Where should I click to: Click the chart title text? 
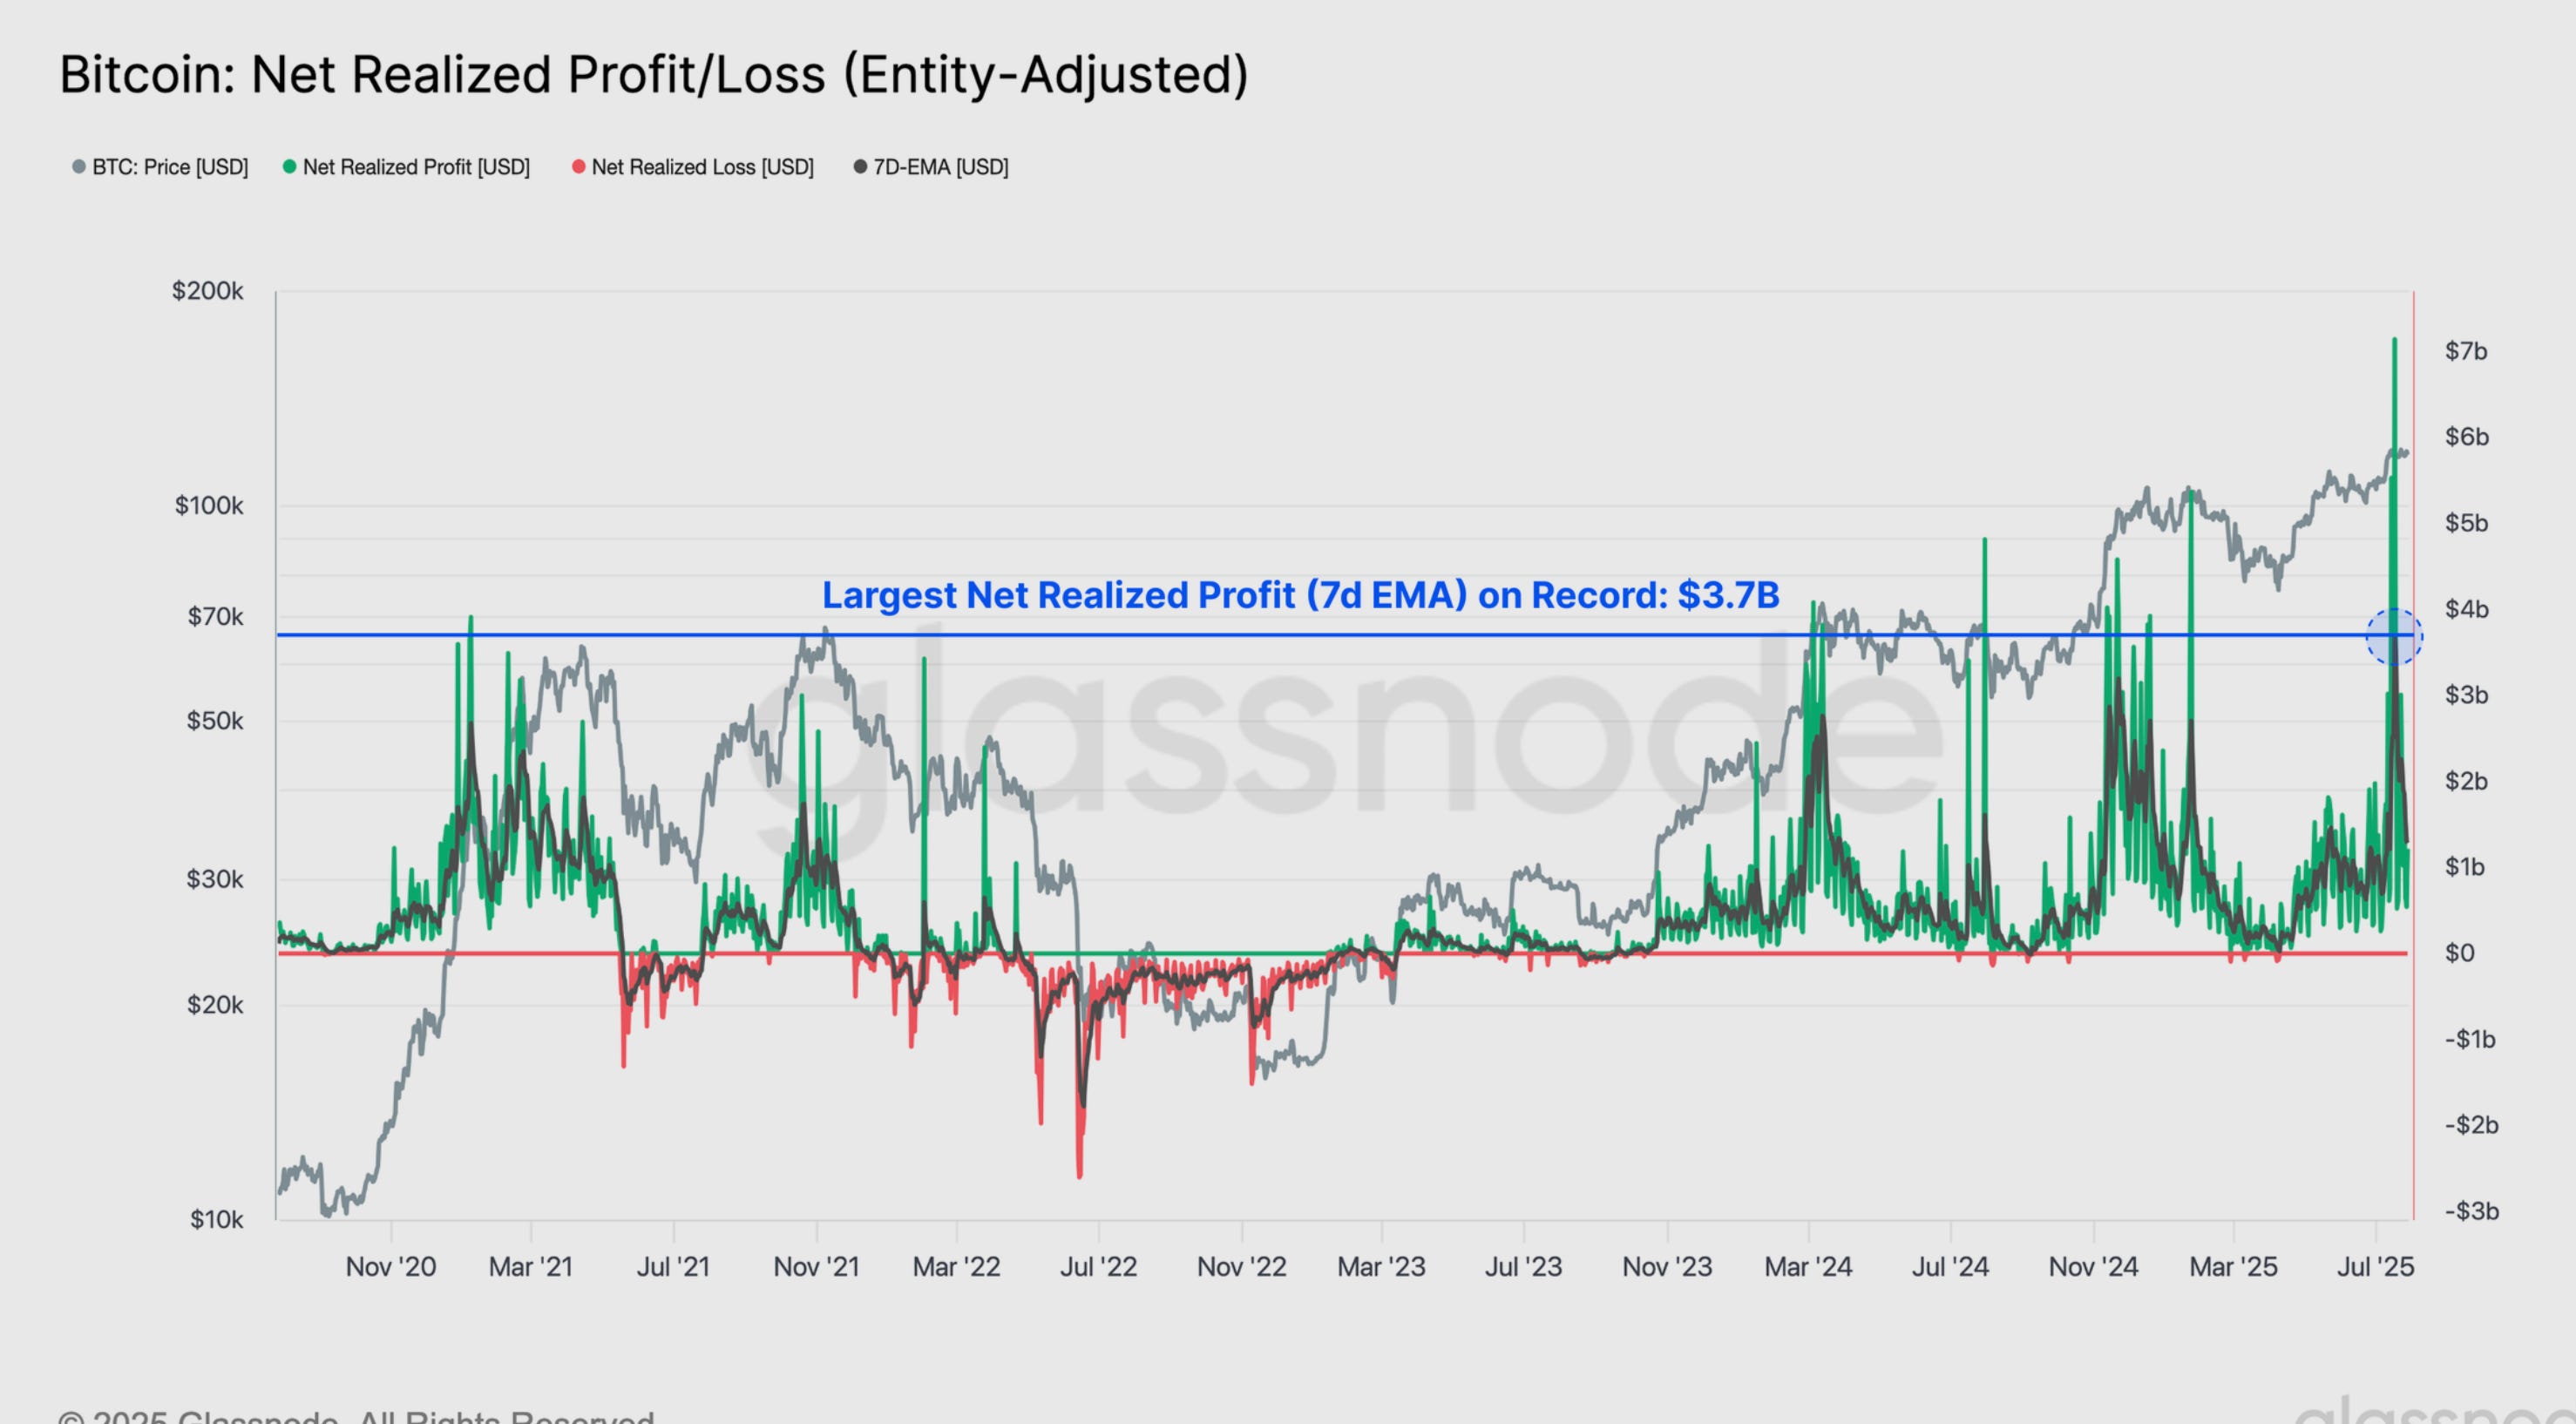click(x=654, y=75)
